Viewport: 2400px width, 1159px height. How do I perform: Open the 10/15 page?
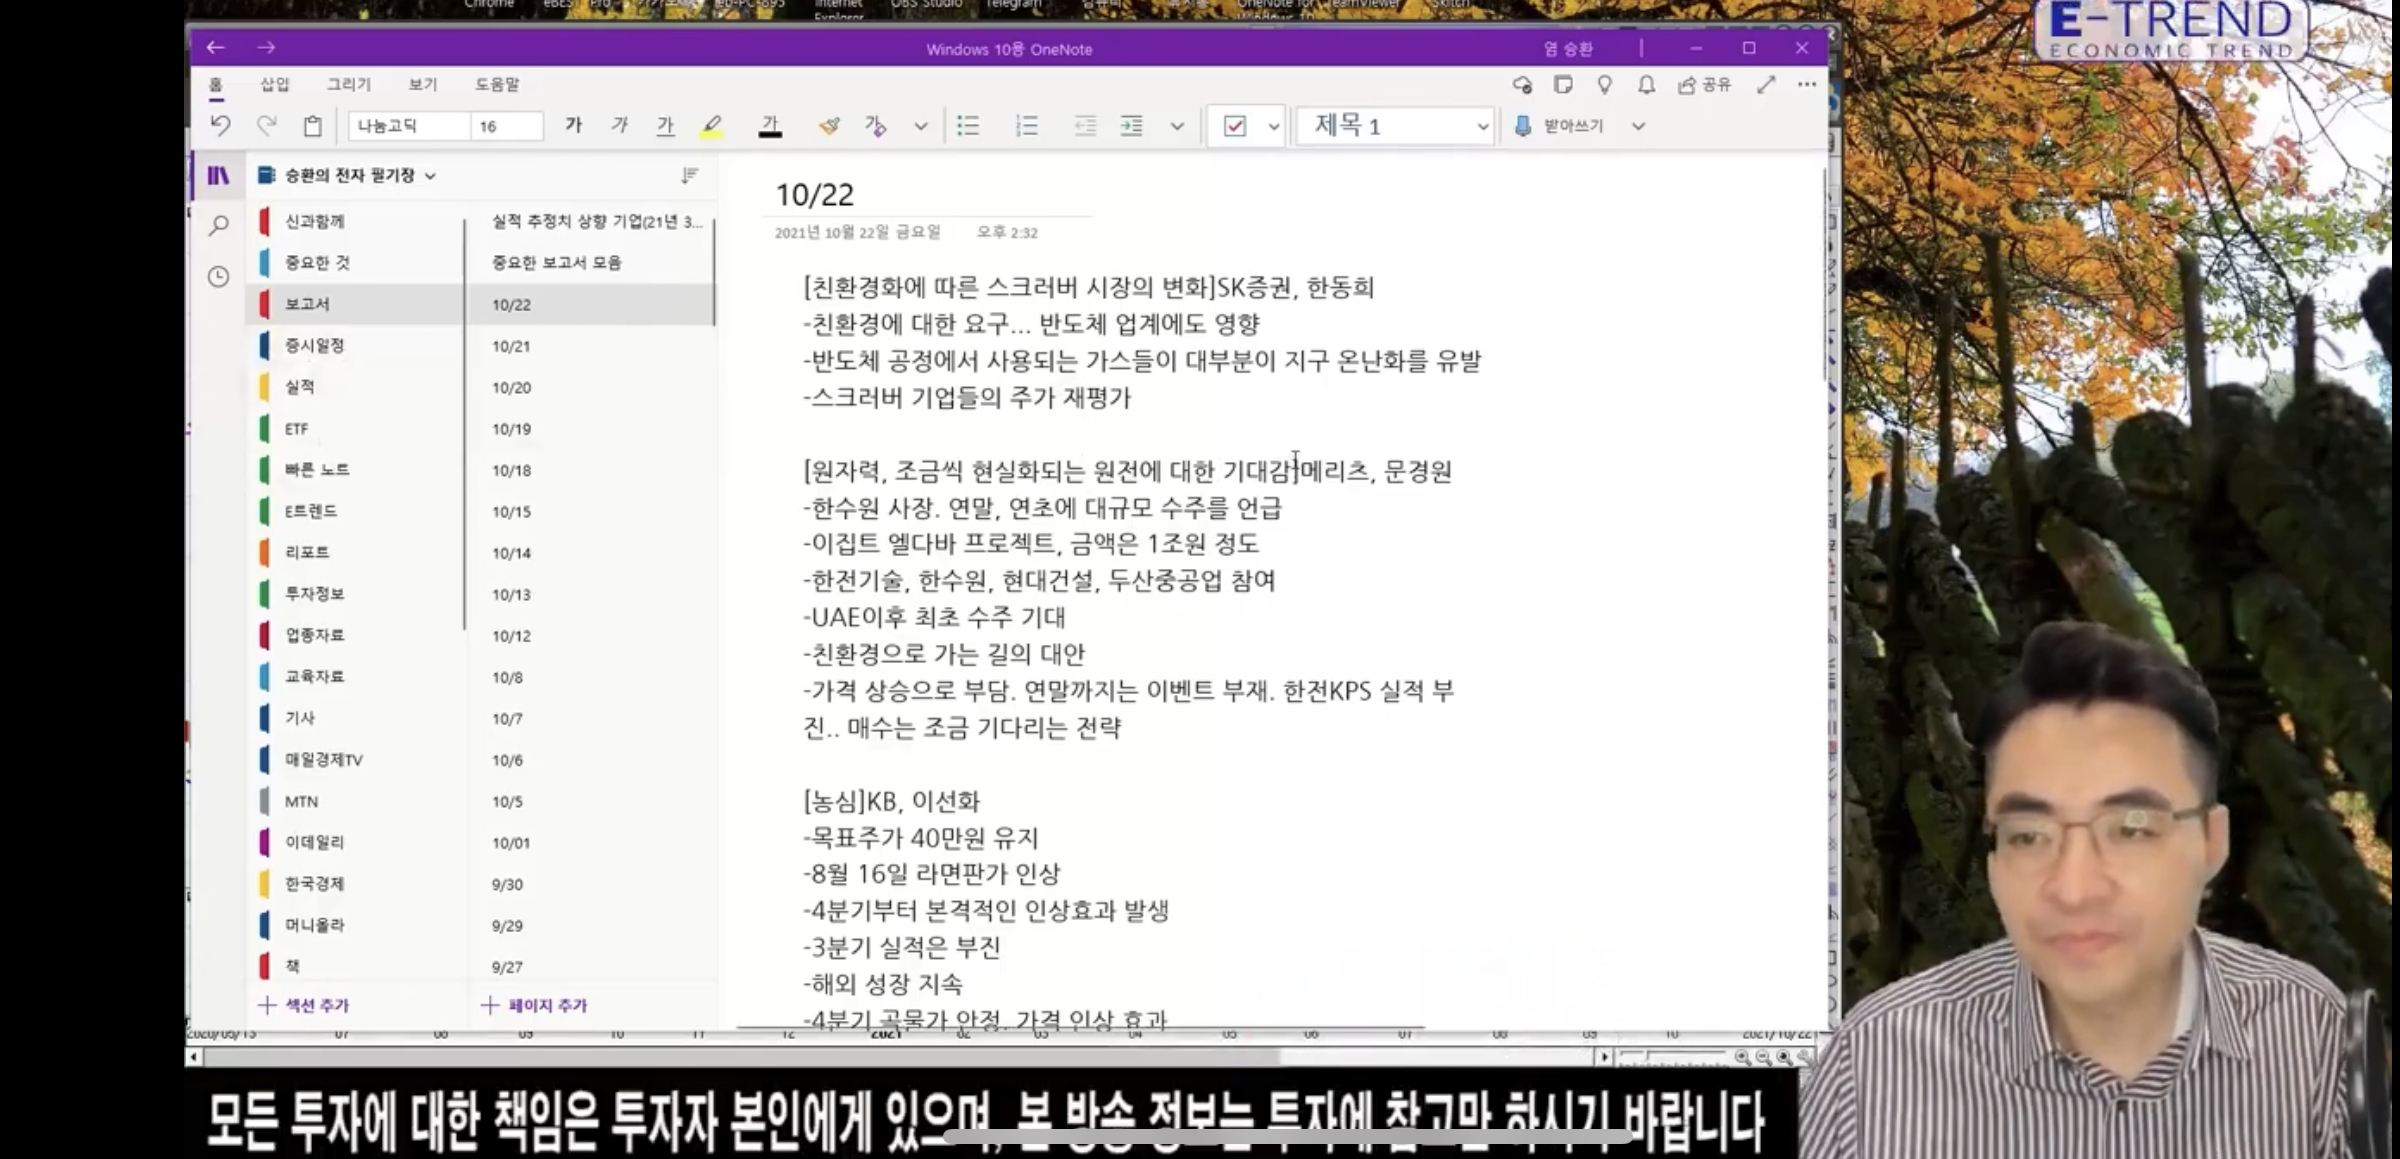tap(591, 511)
